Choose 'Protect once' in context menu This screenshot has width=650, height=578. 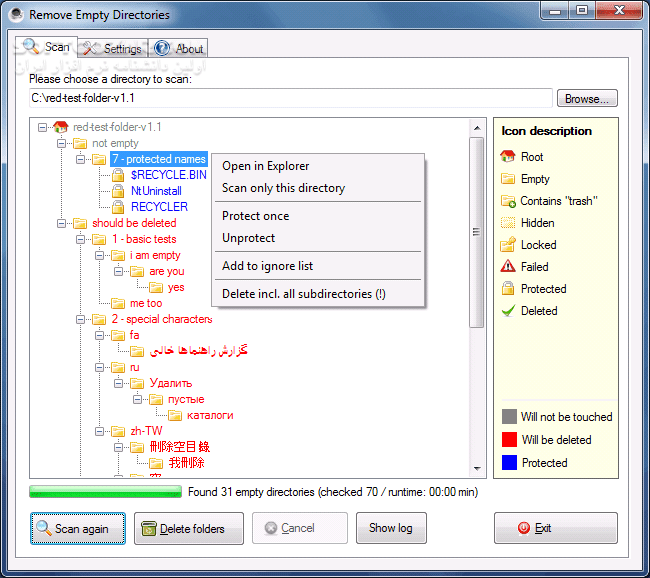point(318,216)
